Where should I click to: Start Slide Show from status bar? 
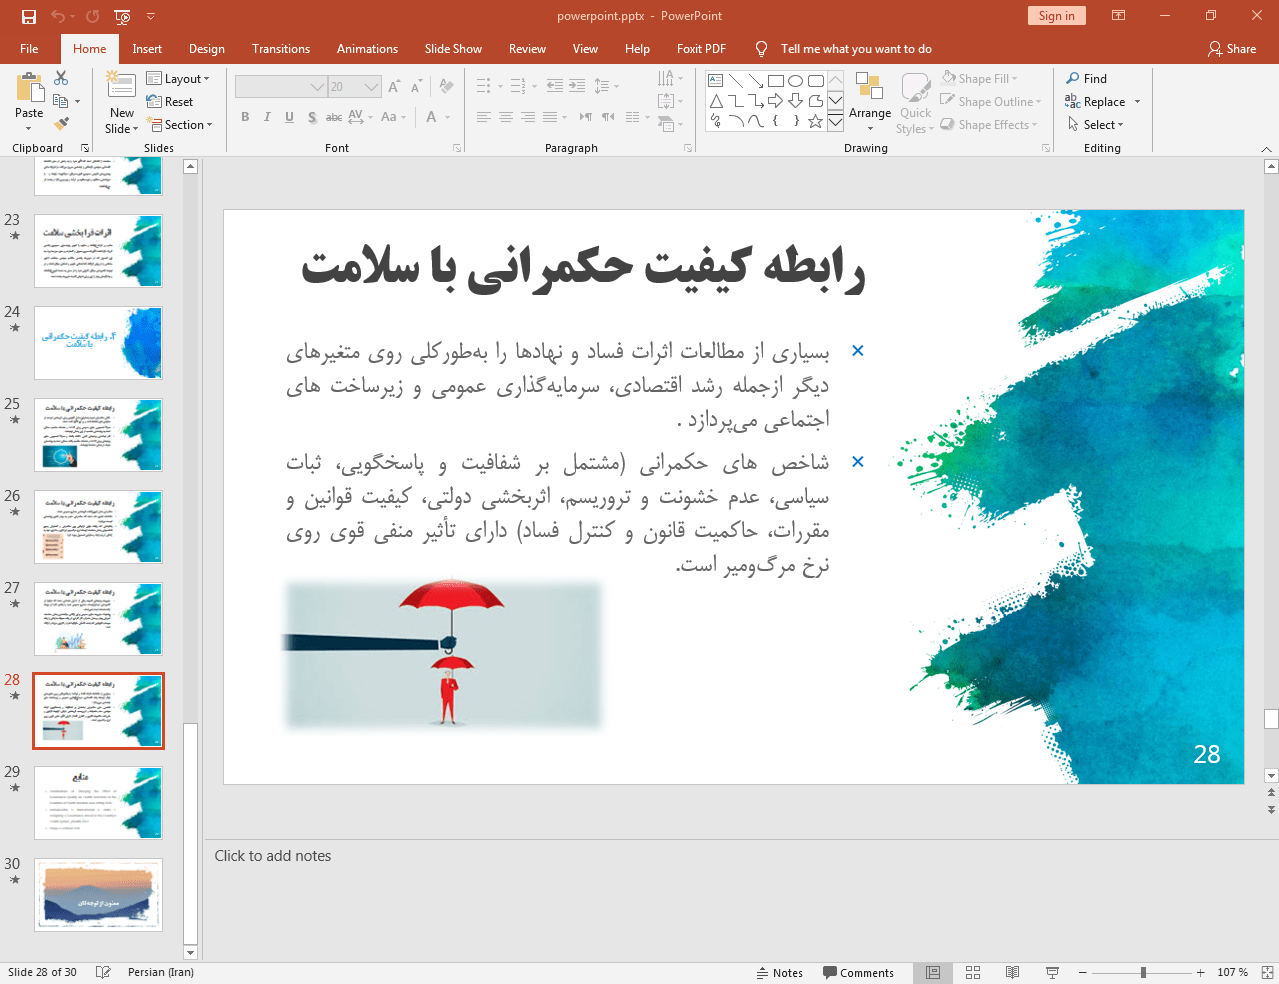pyautogui.click(x=1052, y=972)
